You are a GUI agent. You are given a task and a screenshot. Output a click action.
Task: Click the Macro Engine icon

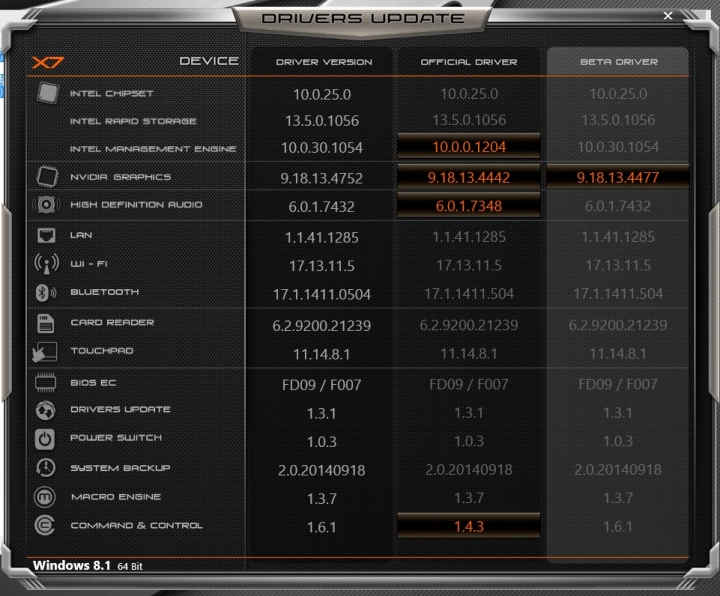pyautogui.click(x=45, y=497)
